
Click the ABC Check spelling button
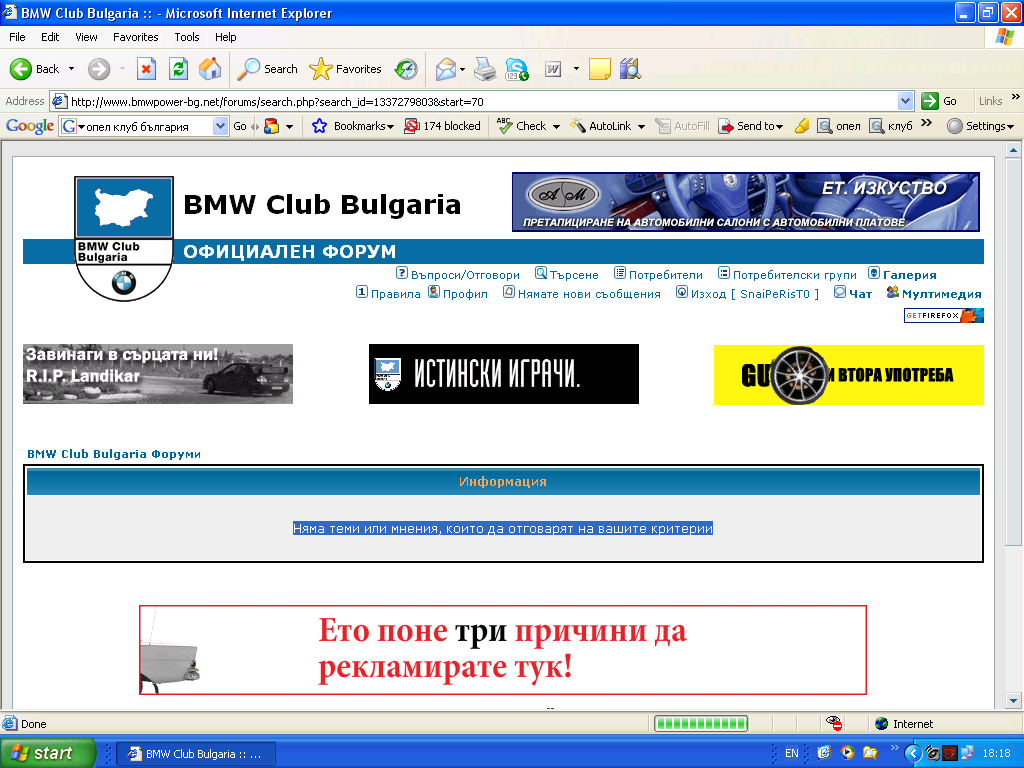tap(521, 126)
